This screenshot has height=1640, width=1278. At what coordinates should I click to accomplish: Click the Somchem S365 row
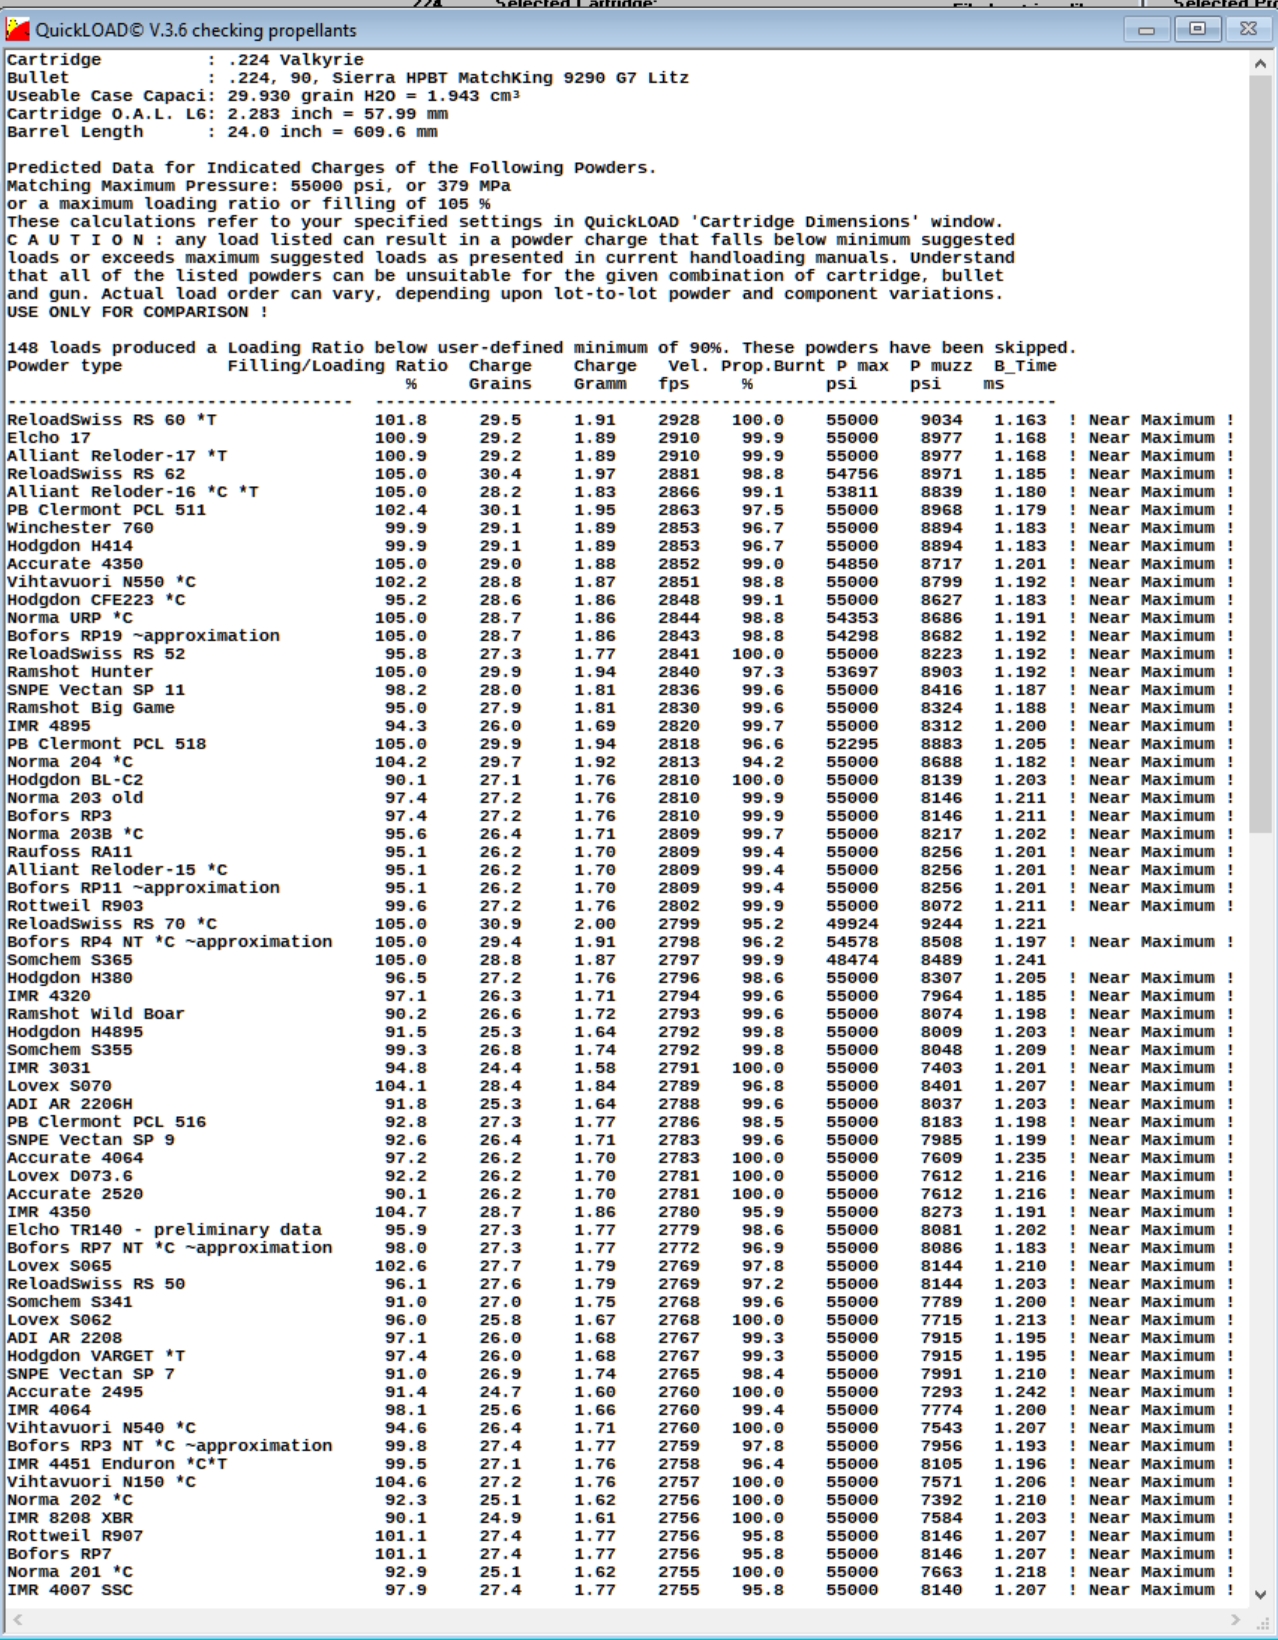click(x=526, y=960)
